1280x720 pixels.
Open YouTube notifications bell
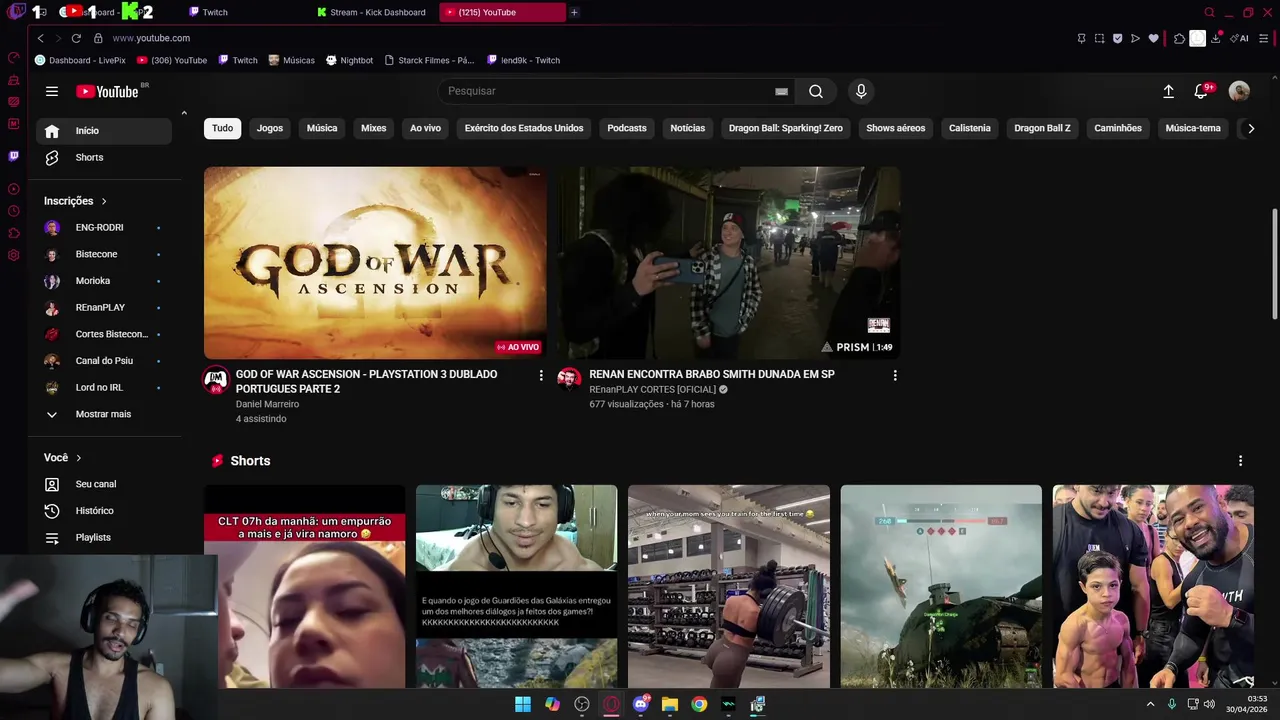click(1201, 91)
